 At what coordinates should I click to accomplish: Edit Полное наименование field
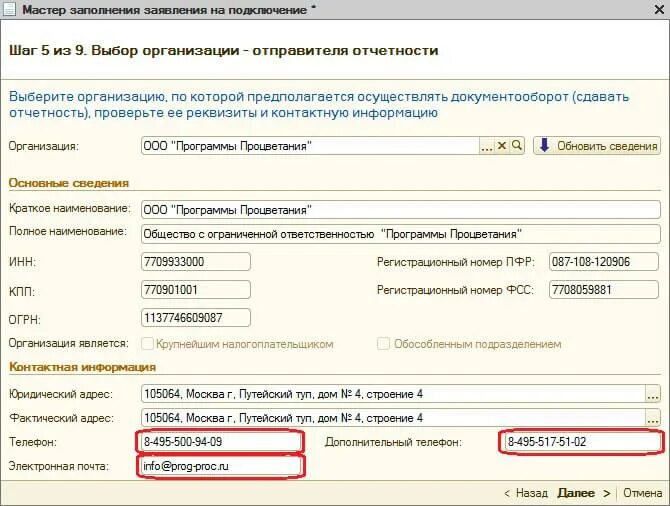click(x=401, y=234)
